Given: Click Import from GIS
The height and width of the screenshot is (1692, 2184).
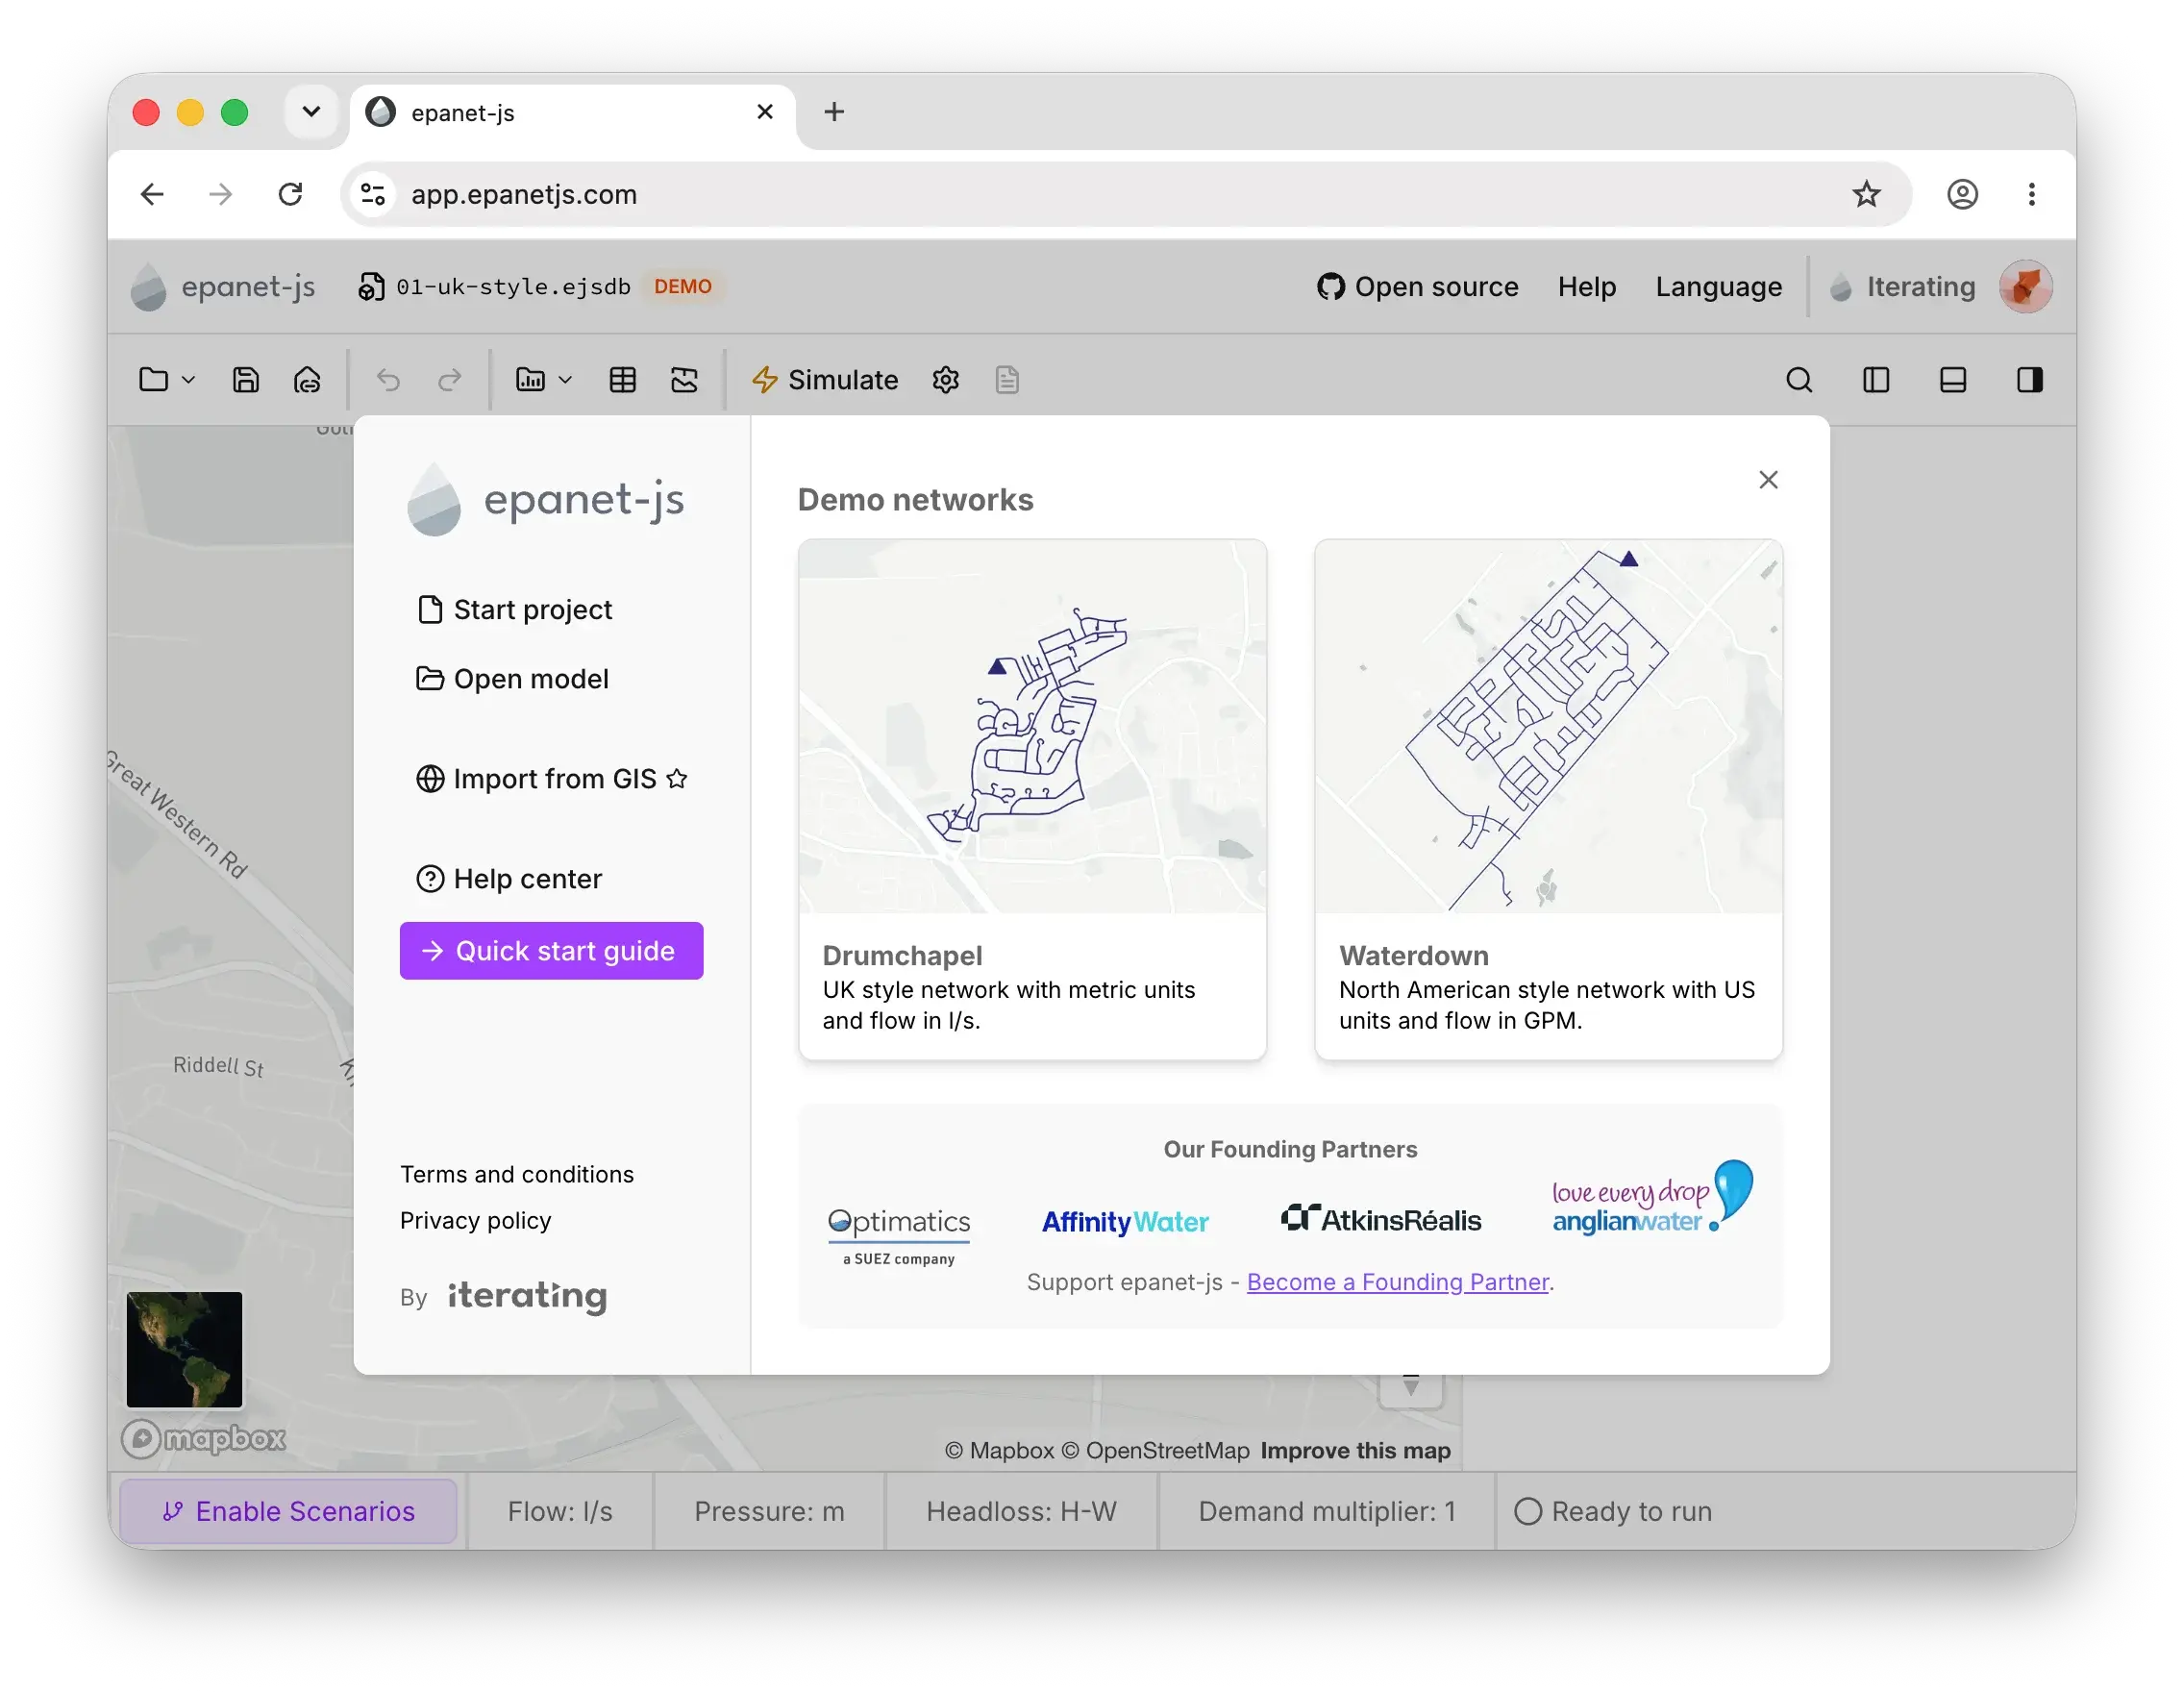Looking at the screenshot, I should tap(552, 779).
